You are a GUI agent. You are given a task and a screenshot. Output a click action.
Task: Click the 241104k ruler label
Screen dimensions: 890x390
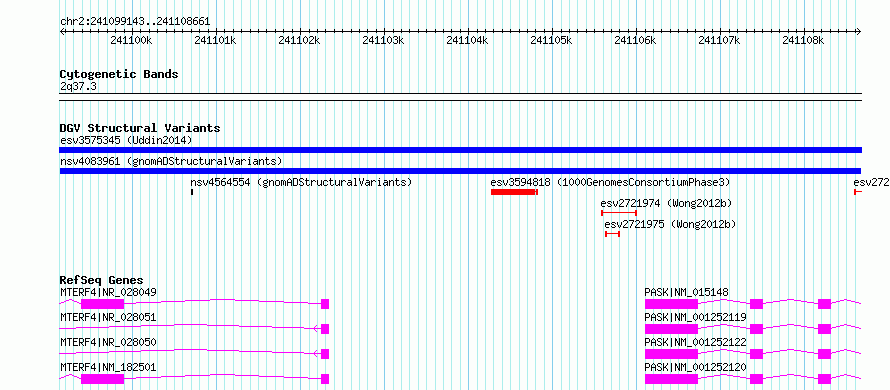467,40
